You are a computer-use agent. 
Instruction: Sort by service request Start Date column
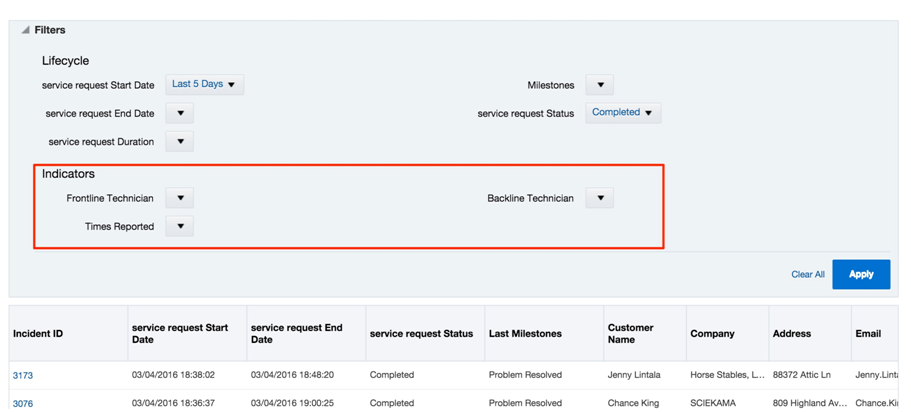pos(180,334)
